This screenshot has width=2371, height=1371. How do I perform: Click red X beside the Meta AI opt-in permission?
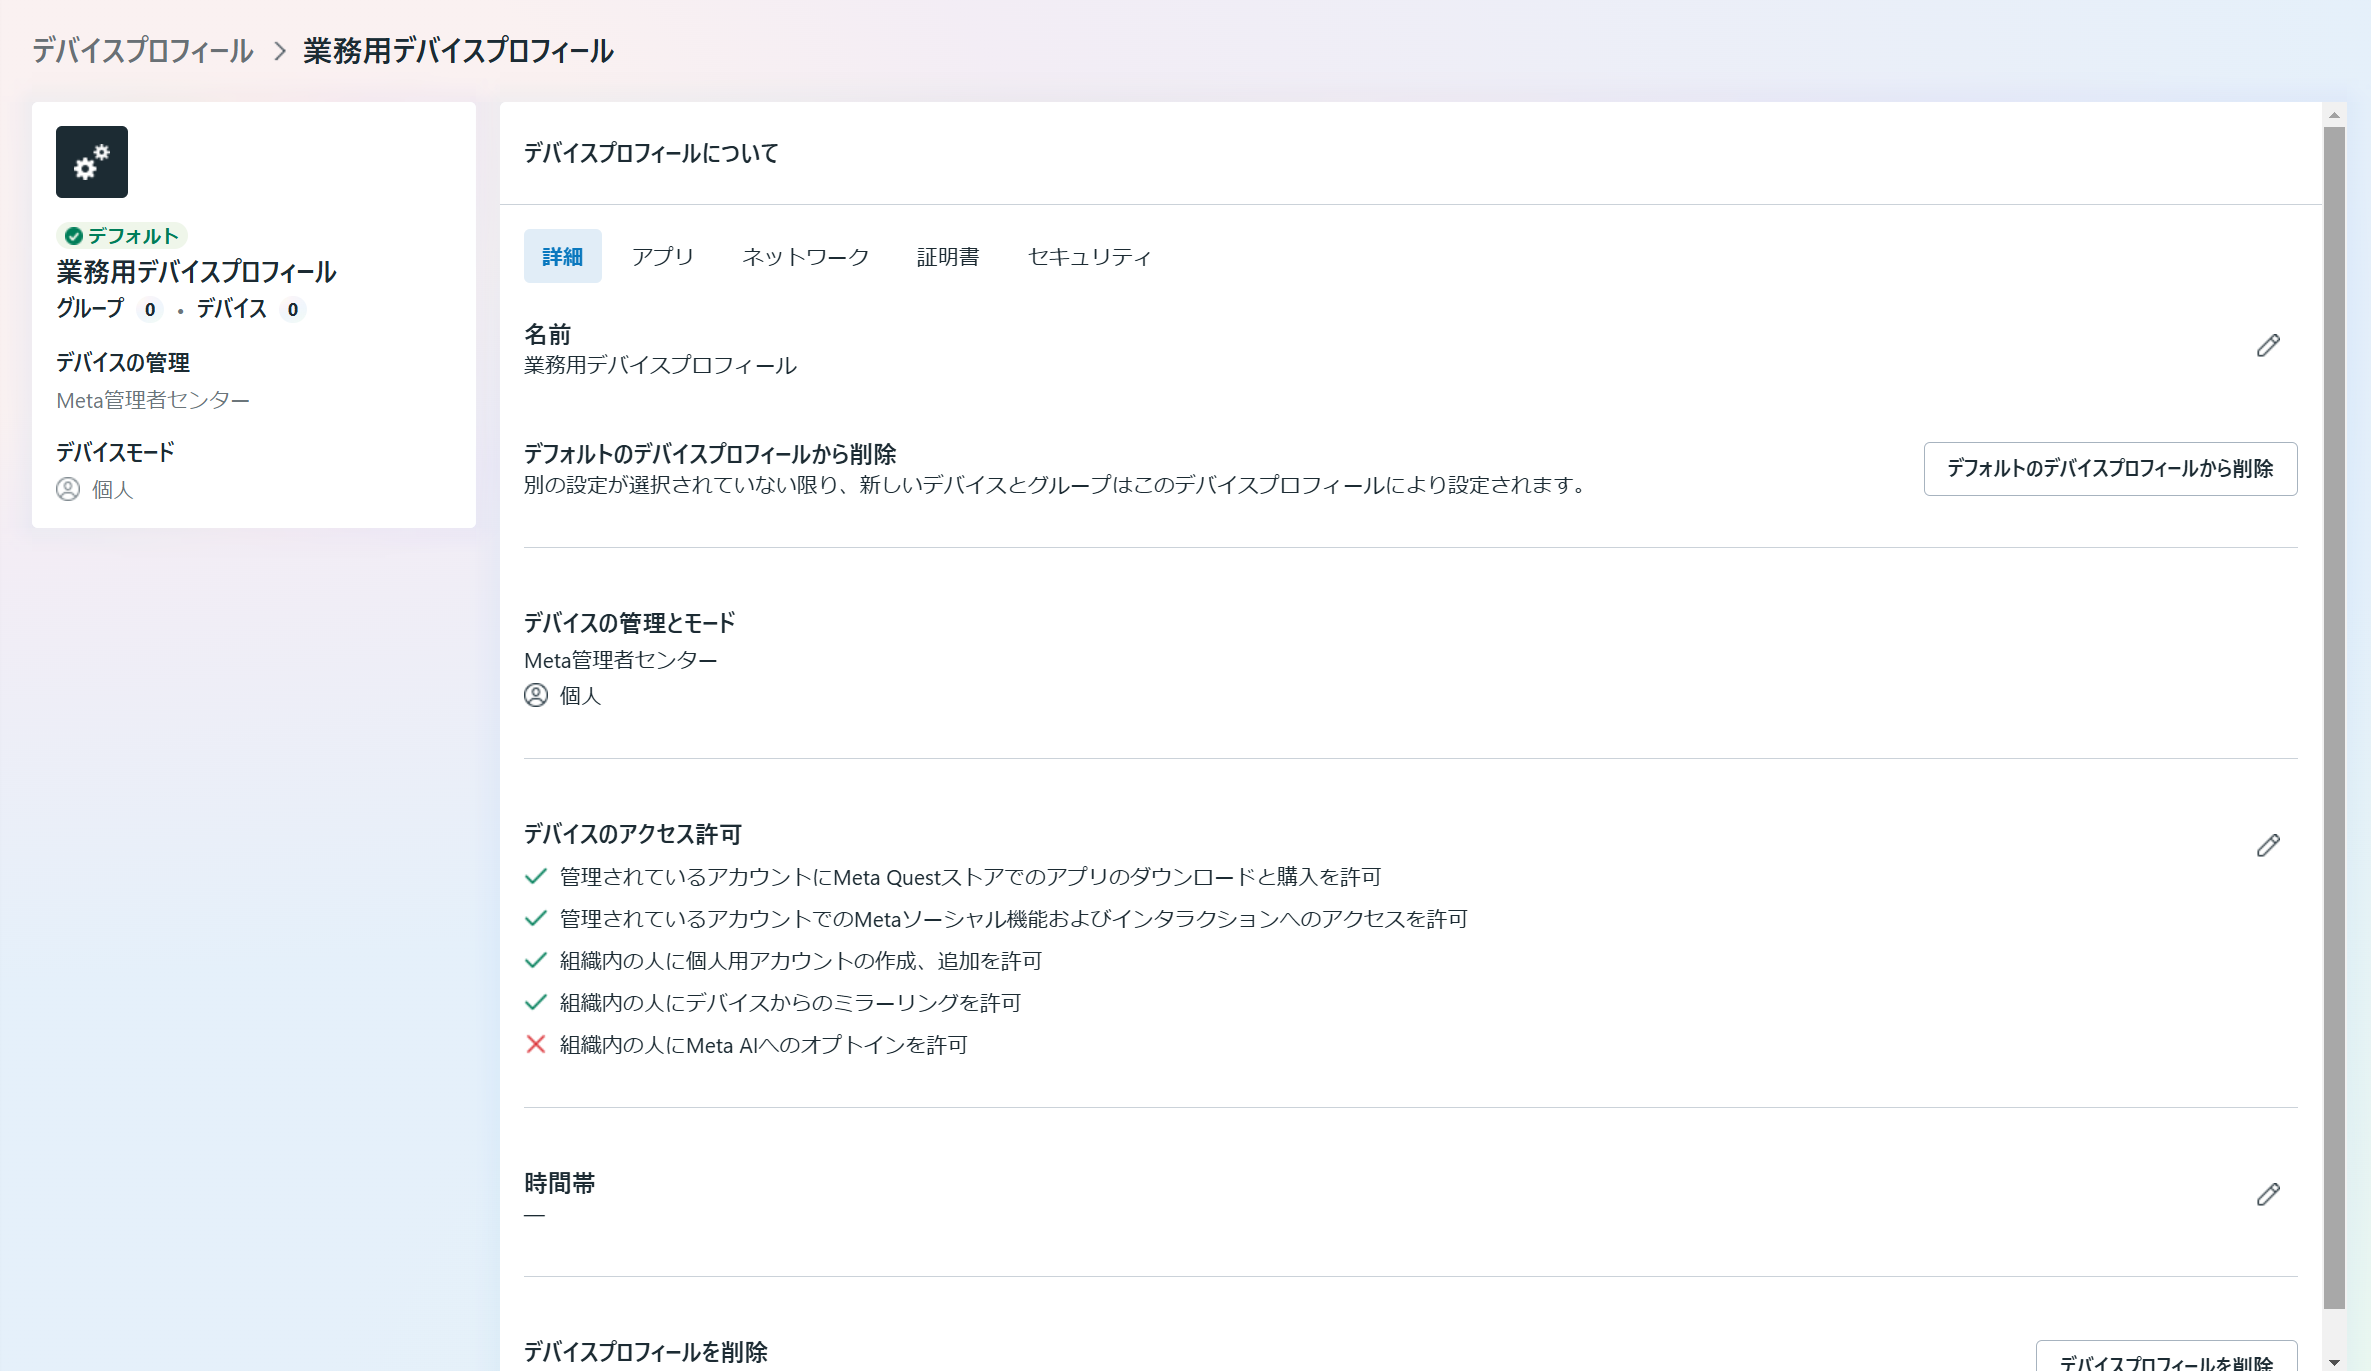pyautogui.click(x=536, y=1044)
